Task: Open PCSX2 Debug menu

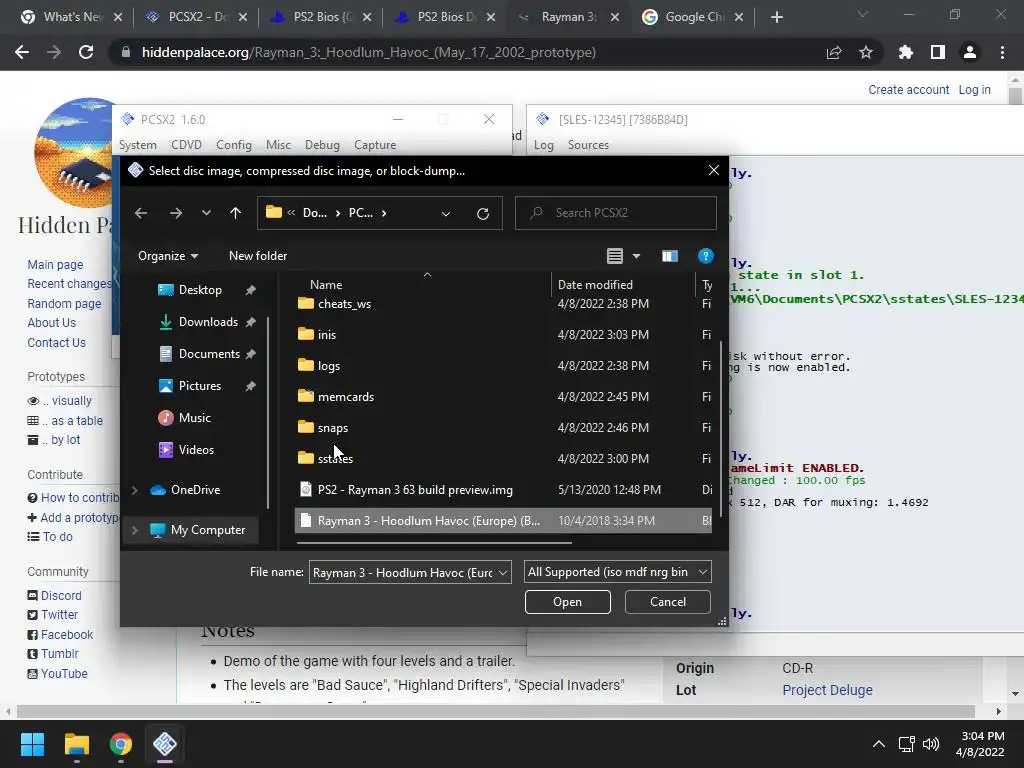Action: (x=322, y=145)
